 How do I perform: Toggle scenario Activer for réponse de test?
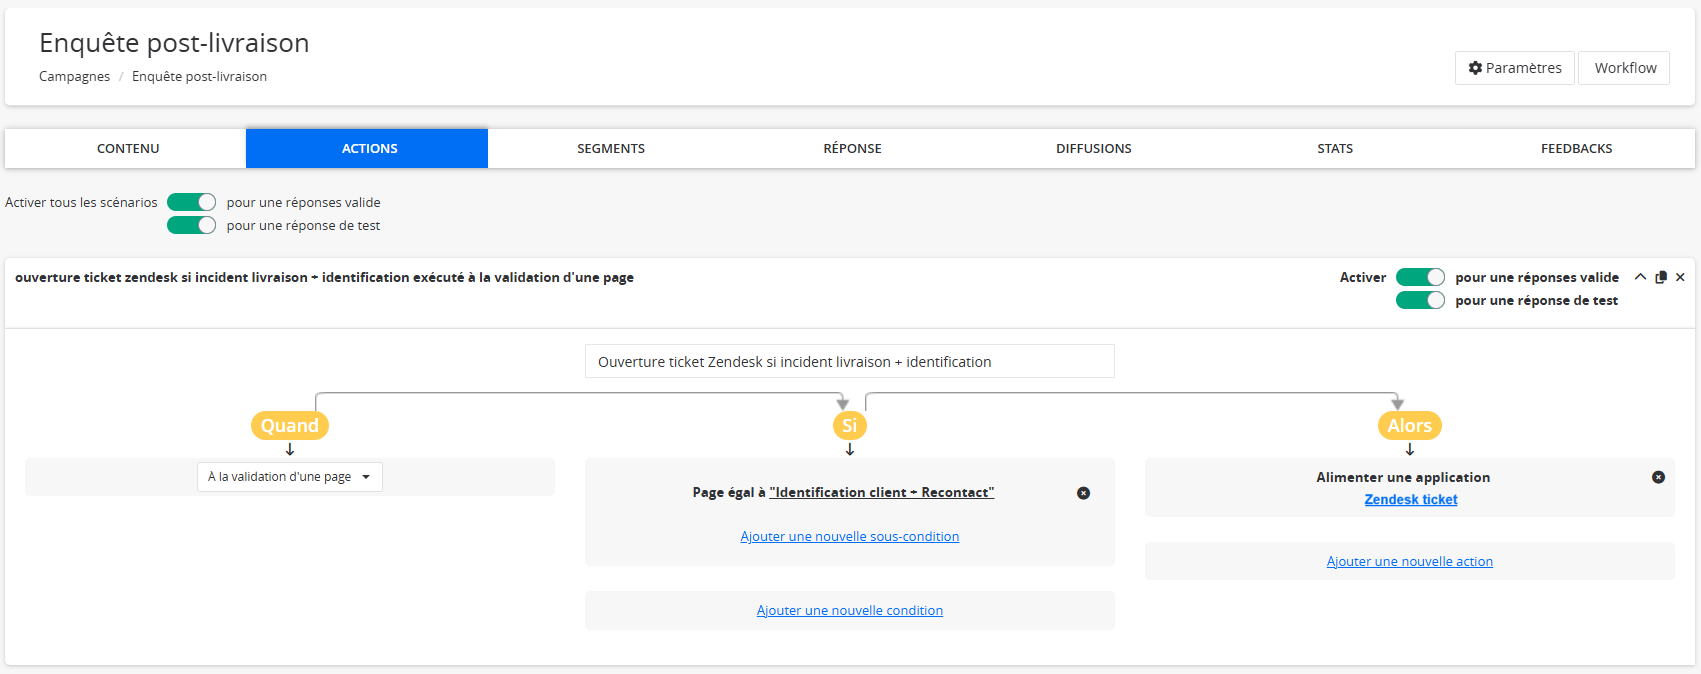pyautogui.click(x=1420, y=300)
